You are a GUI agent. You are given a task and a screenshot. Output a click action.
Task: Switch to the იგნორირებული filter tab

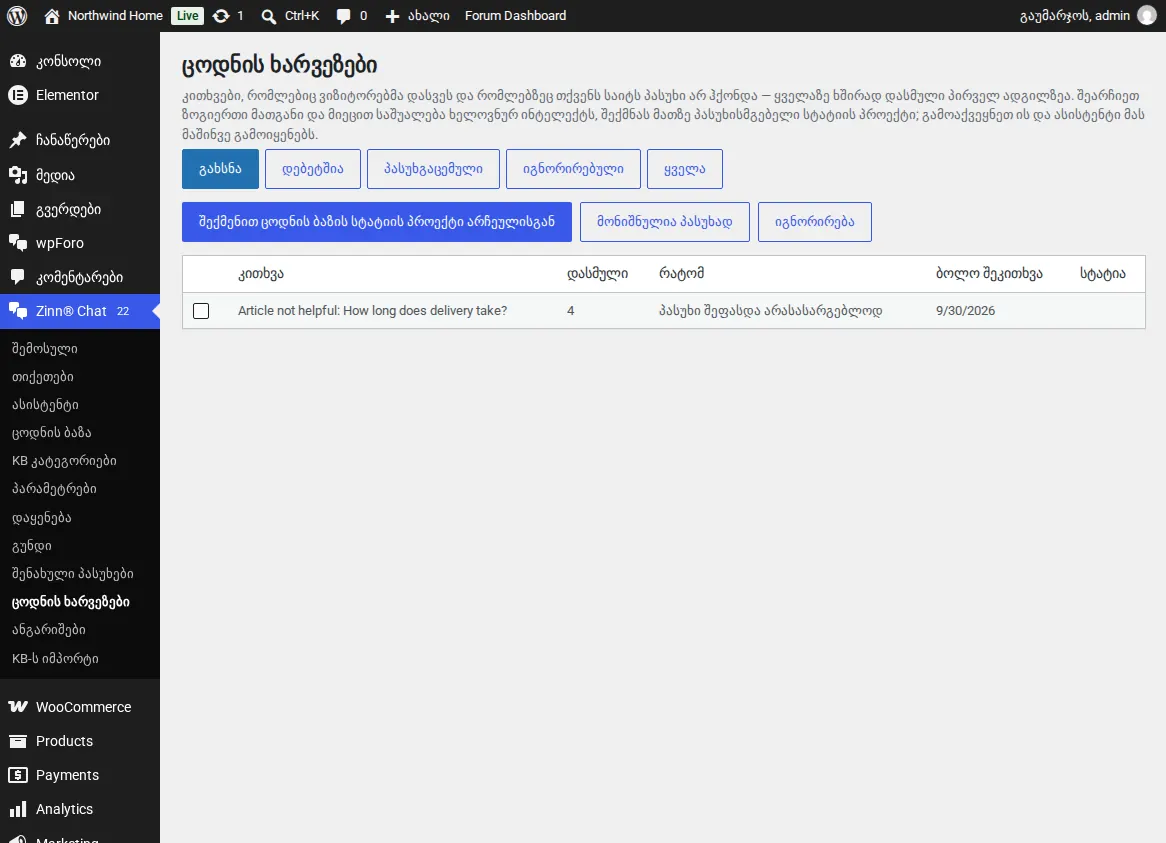coord(573,169)
